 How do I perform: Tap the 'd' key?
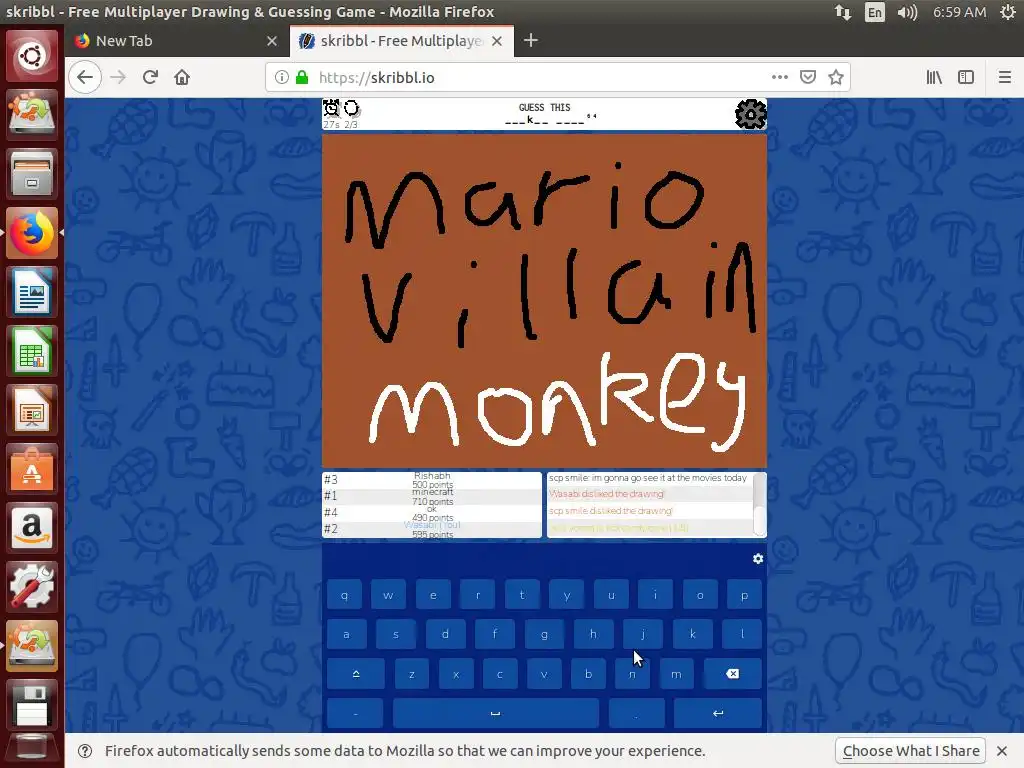pos(445,634)
